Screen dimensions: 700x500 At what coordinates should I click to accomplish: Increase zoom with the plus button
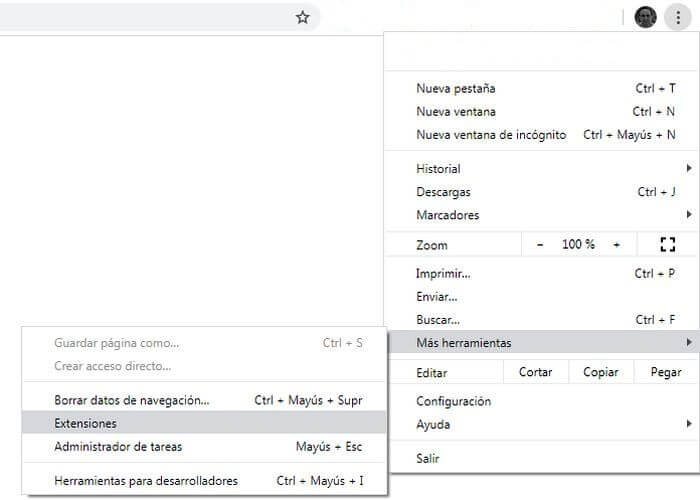tap(617, 245)
